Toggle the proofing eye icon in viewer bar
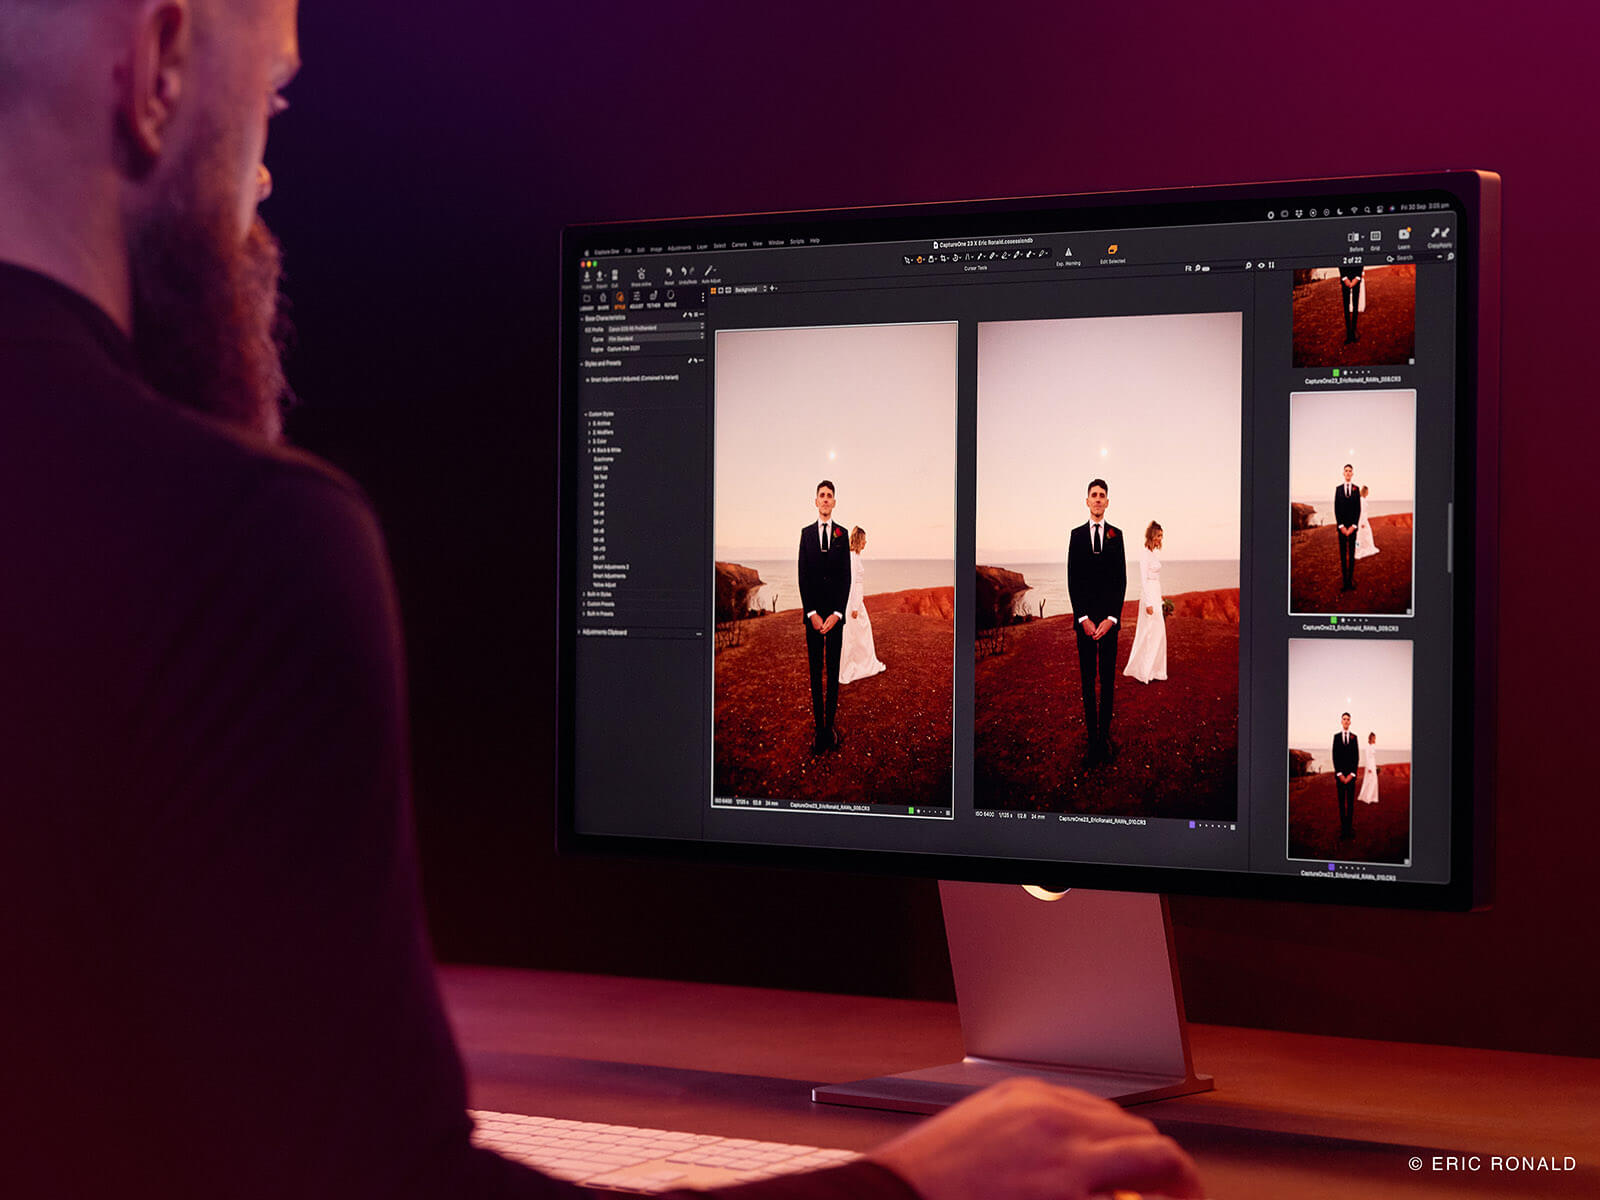Viewport: 1600px width, 1200px height. [1261, 265]
